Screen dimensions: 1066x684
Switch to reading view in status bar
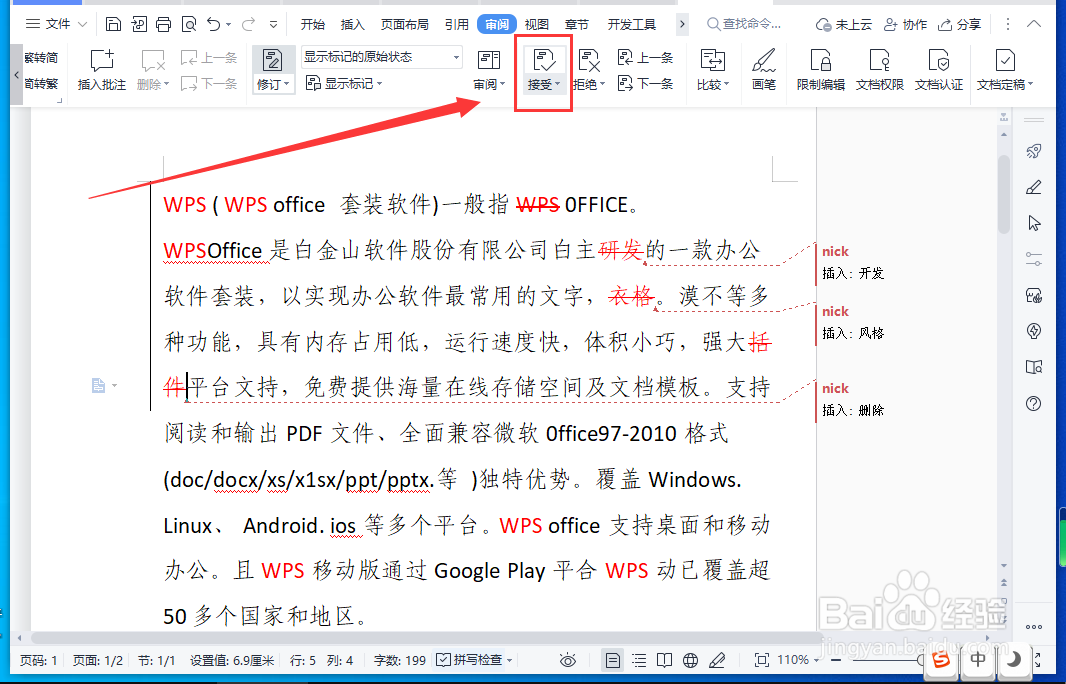click(x=664, y=660)
